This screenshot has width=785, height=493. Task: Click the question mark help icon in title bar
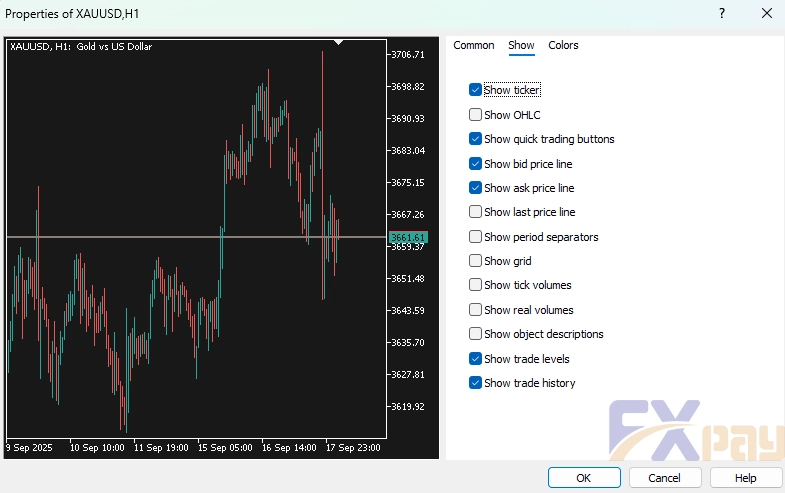[722, 14]
